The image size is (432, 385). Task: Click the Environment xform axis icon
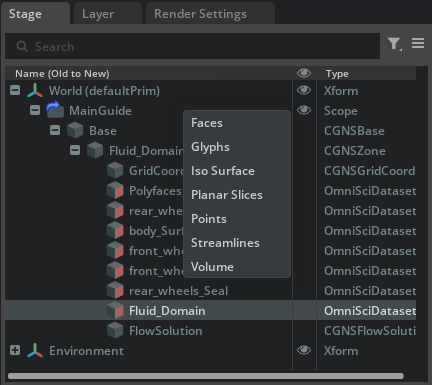35,351
